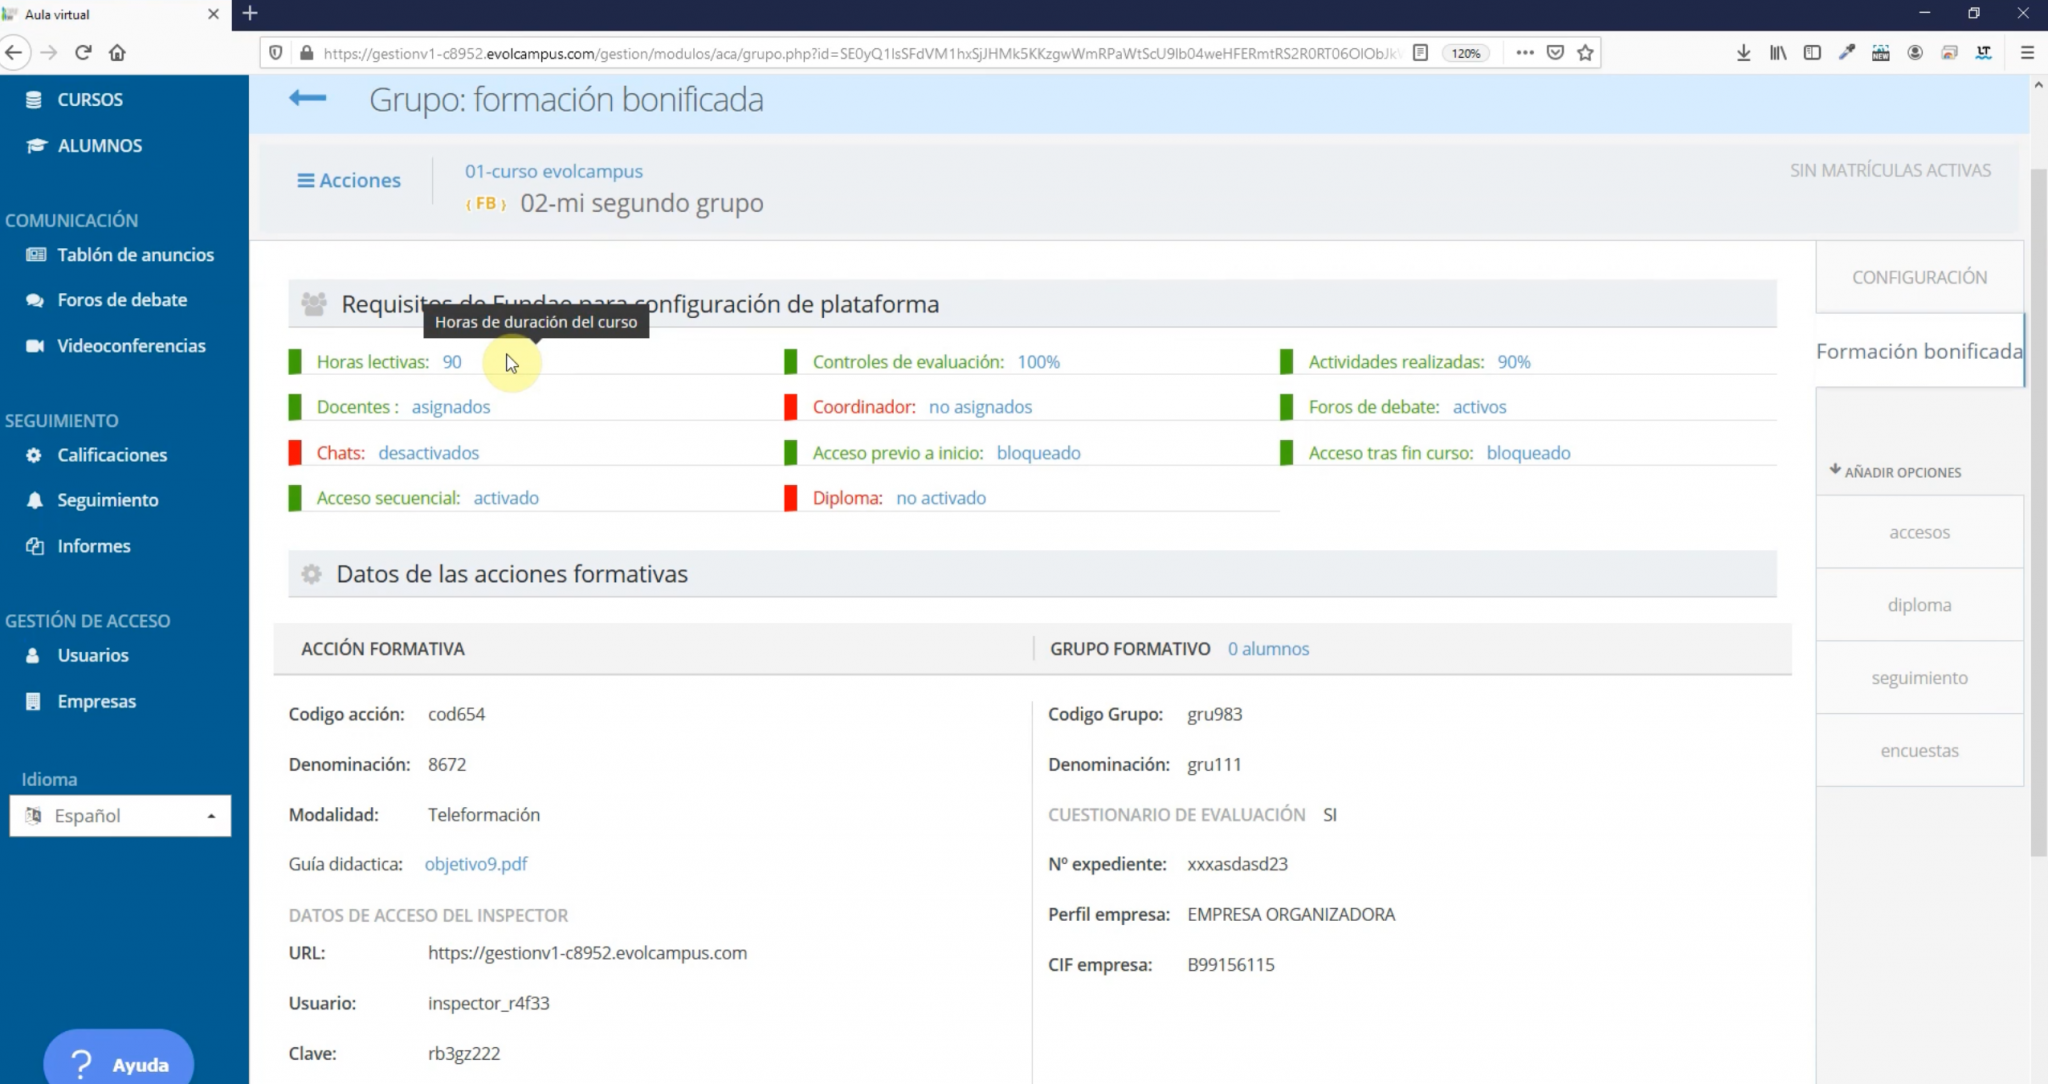Click the 0 alumnos link

click(1268, 648)
